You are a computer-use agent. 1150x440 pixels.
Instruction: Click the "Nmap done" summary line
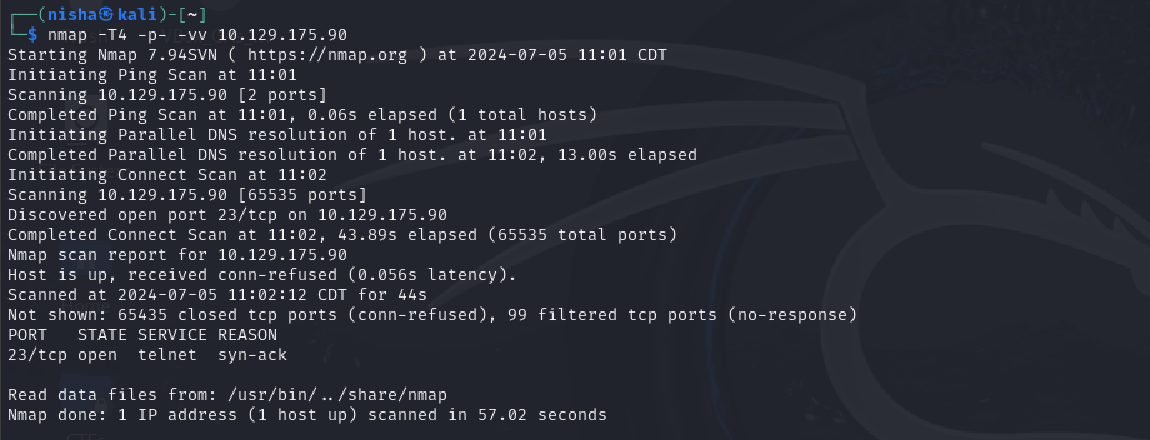point(307,414)
